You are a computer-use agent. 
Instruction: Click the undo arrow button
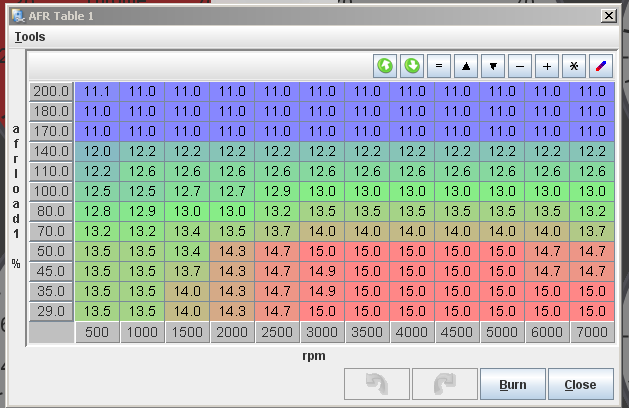(375, 384)
